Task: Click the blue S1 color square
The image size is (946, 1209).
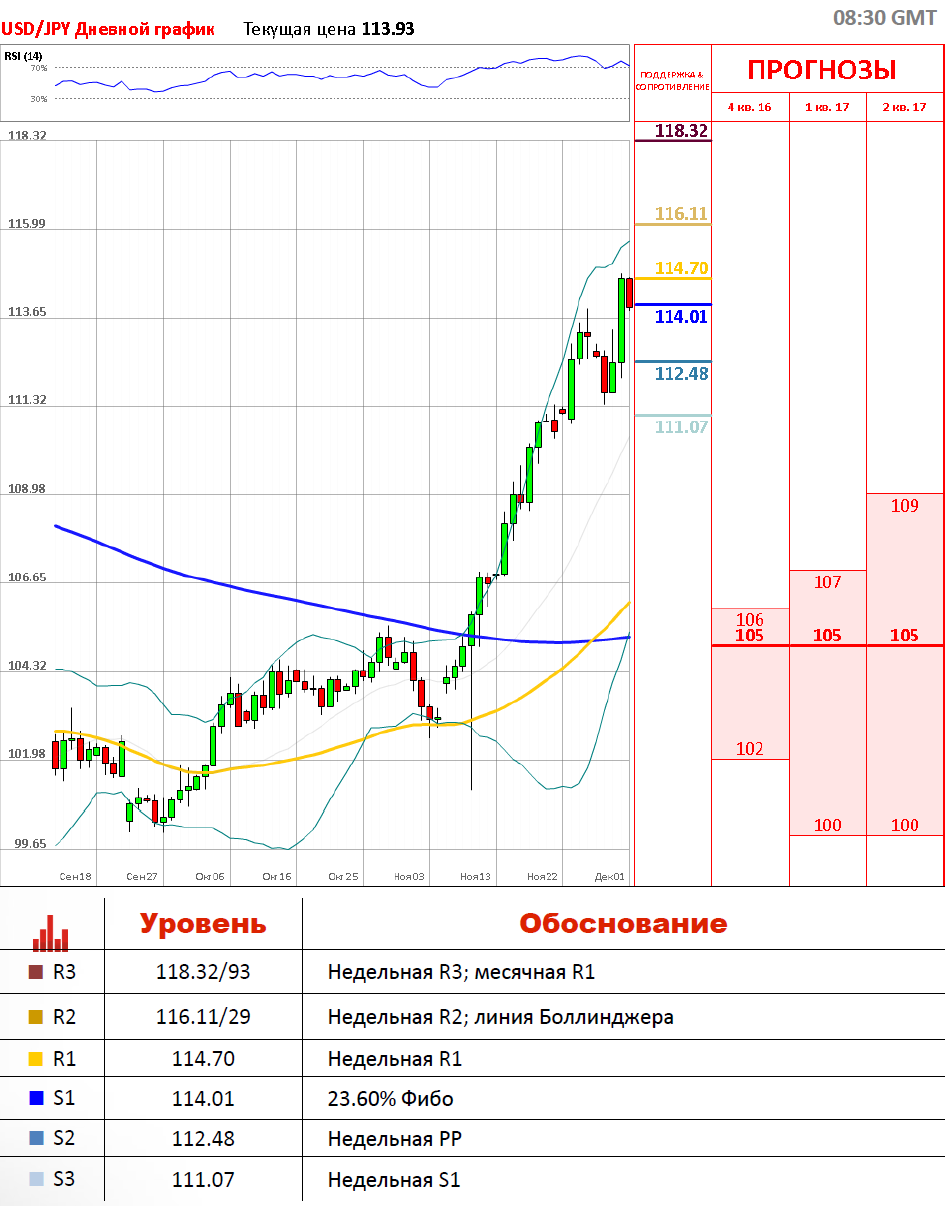Action: point(36,1099)
